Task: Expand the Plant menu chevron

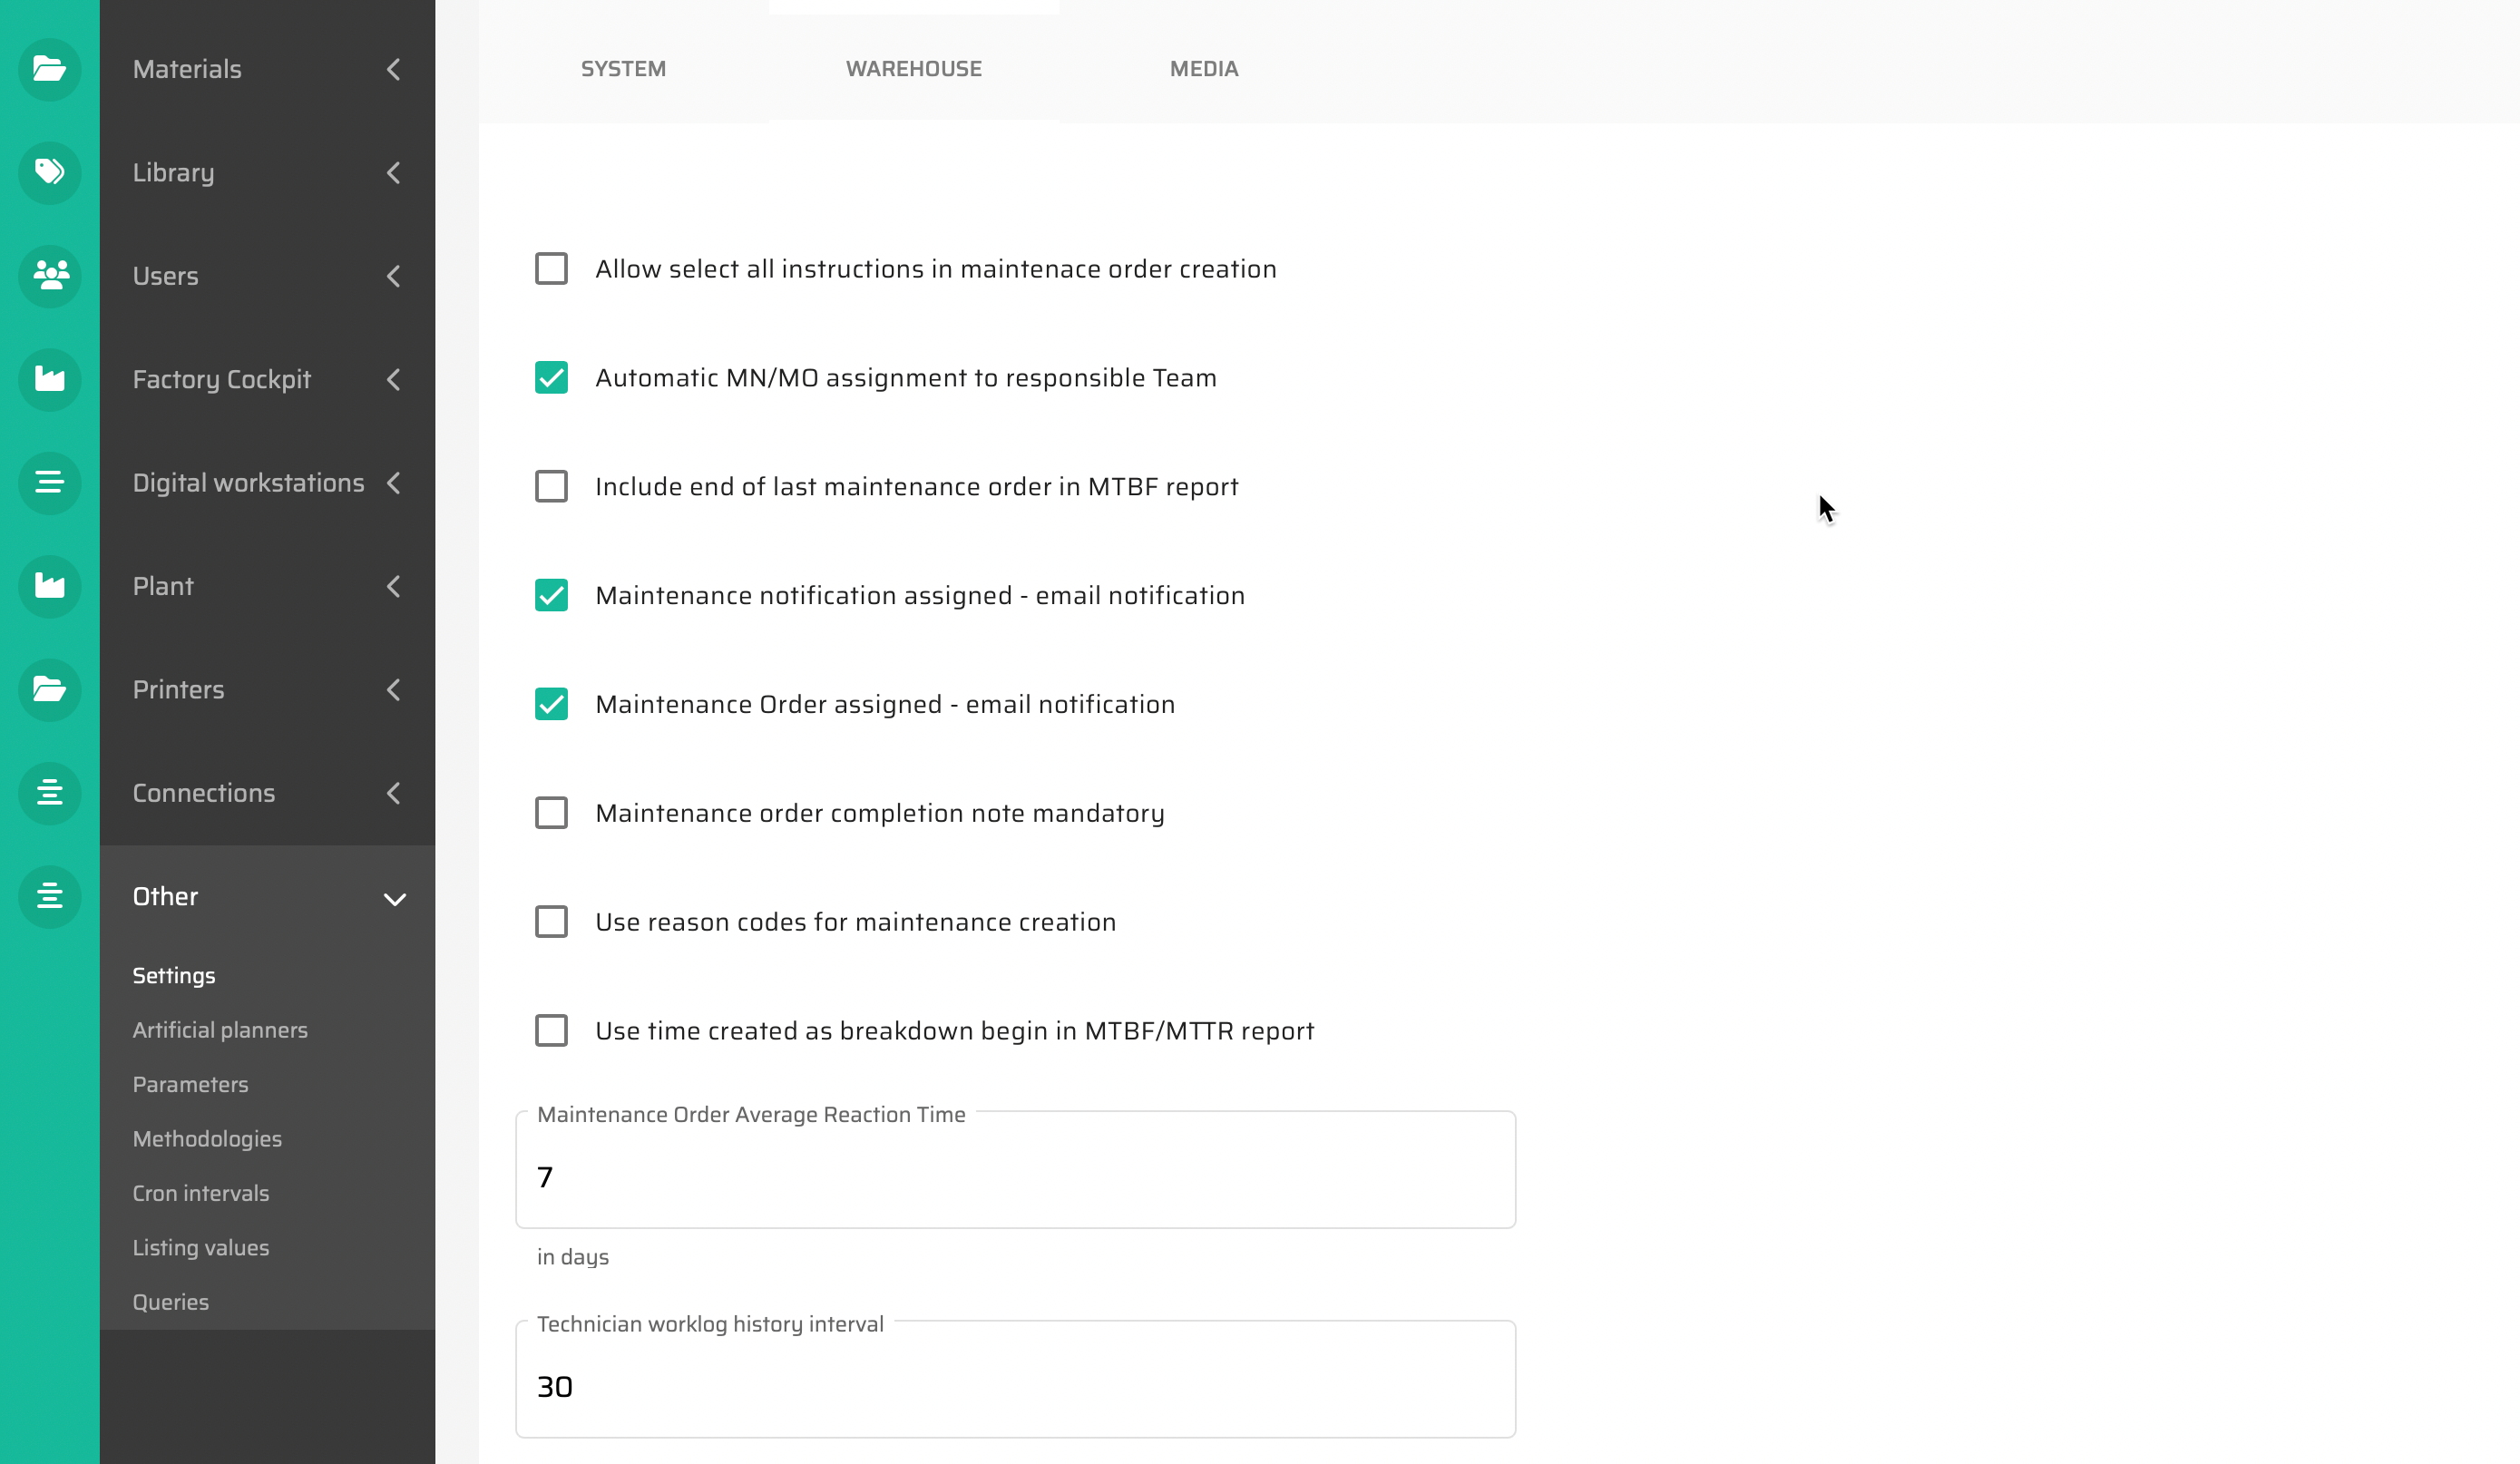Action: coord(394,586)
